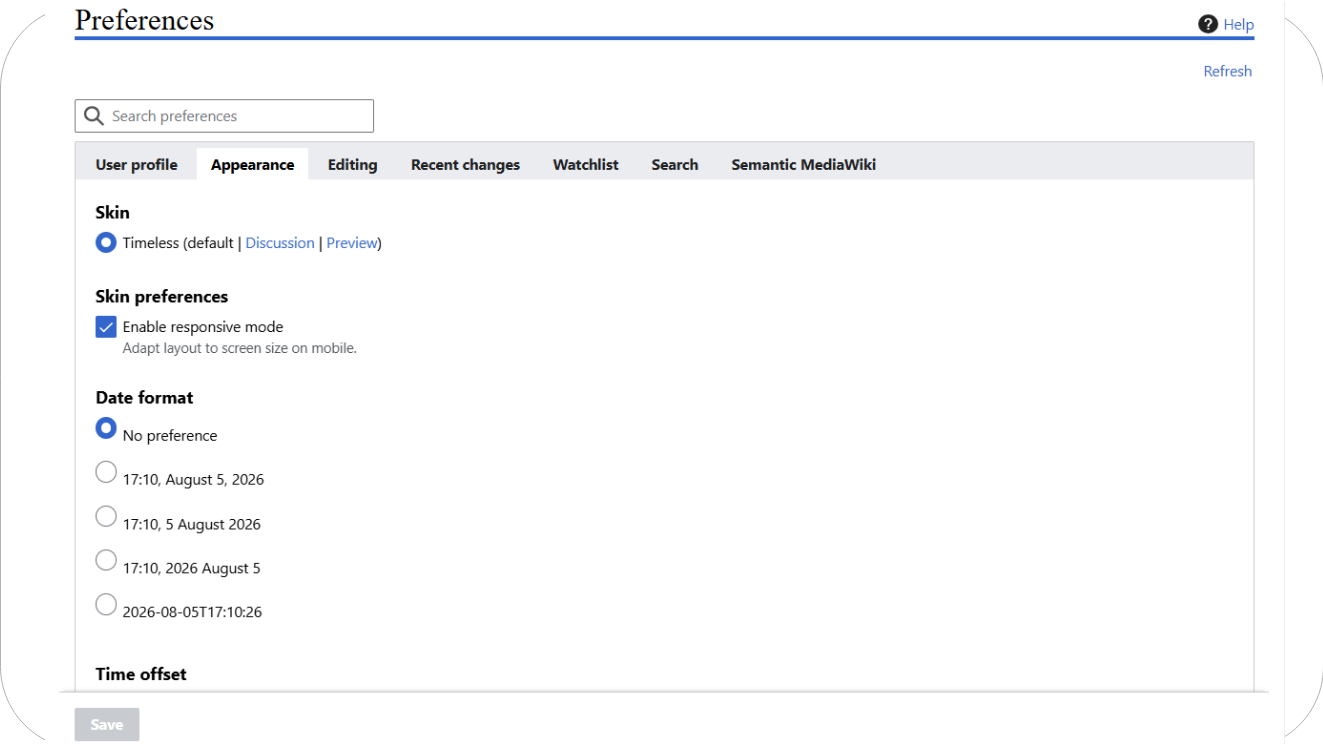Click the Time offset heading
Screen dimensions: 1323x744
[x=141, y=674]
